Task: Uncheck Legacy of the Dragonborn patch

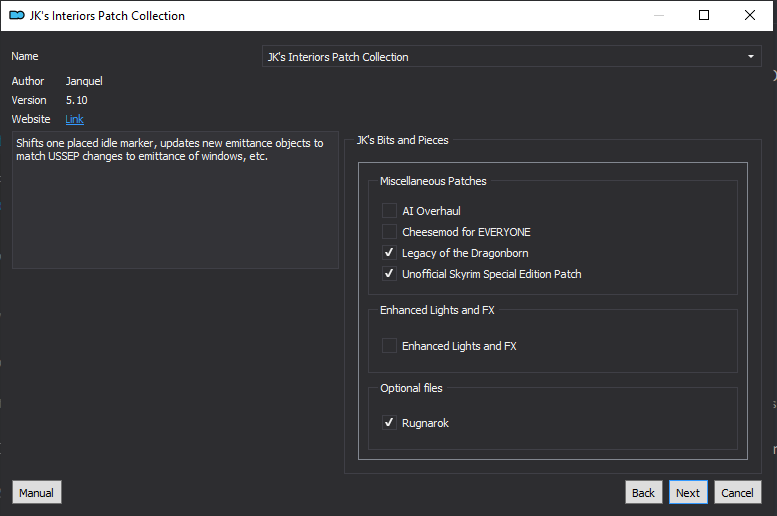Action: tap(389, 253)
